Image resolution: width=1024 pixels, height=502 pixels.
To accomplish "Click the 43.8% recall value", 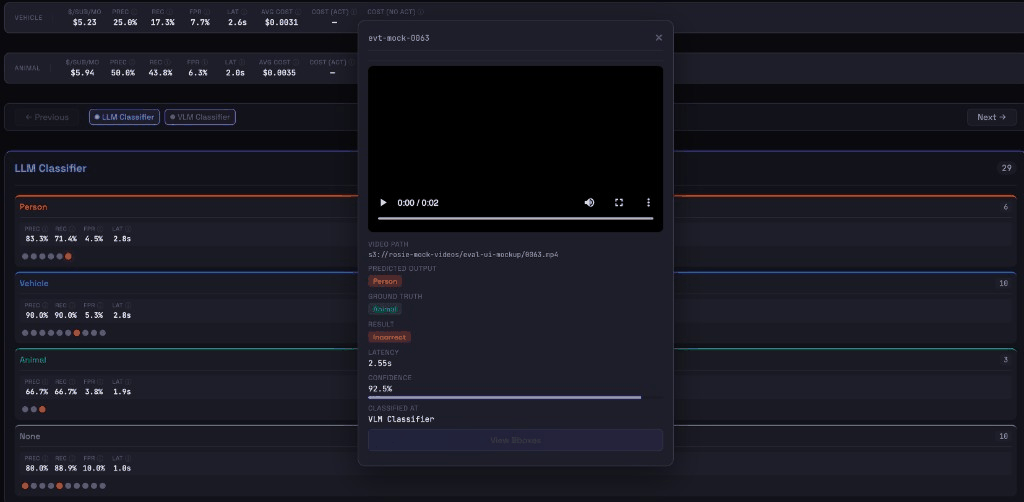I will [x=160, y=73].
